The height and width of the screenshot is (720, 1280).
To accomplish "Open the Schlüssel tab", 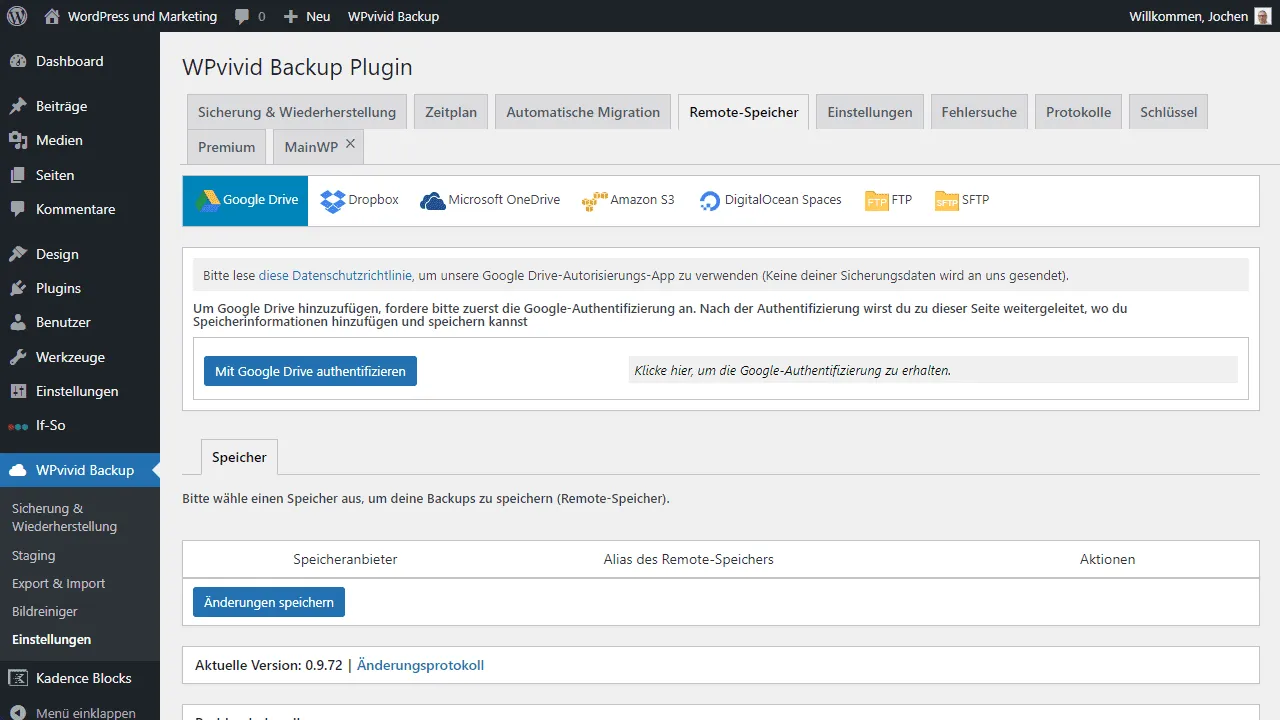I will click(1169, 112).
